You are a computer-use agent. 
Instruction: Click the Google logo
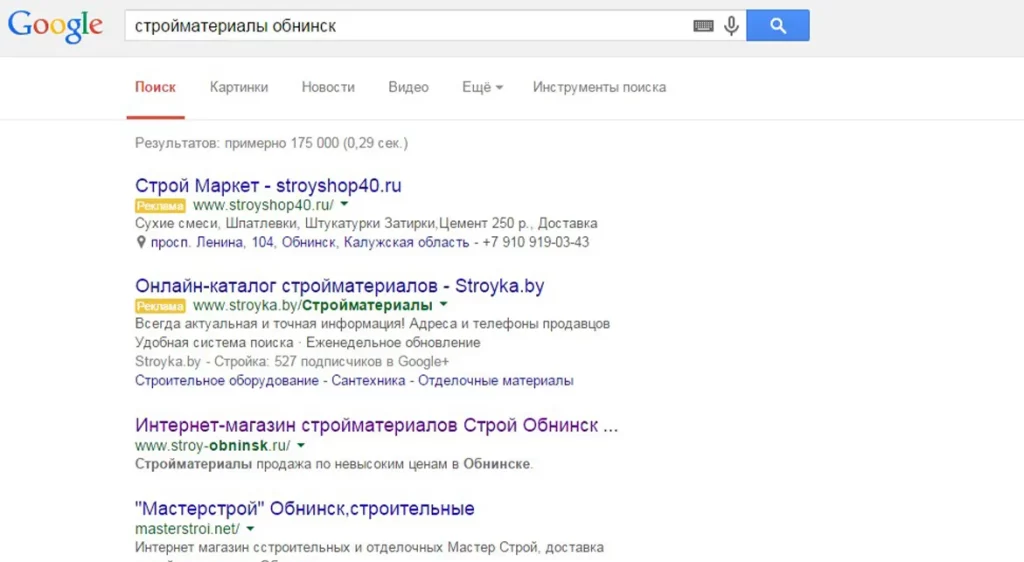[55, 26]
